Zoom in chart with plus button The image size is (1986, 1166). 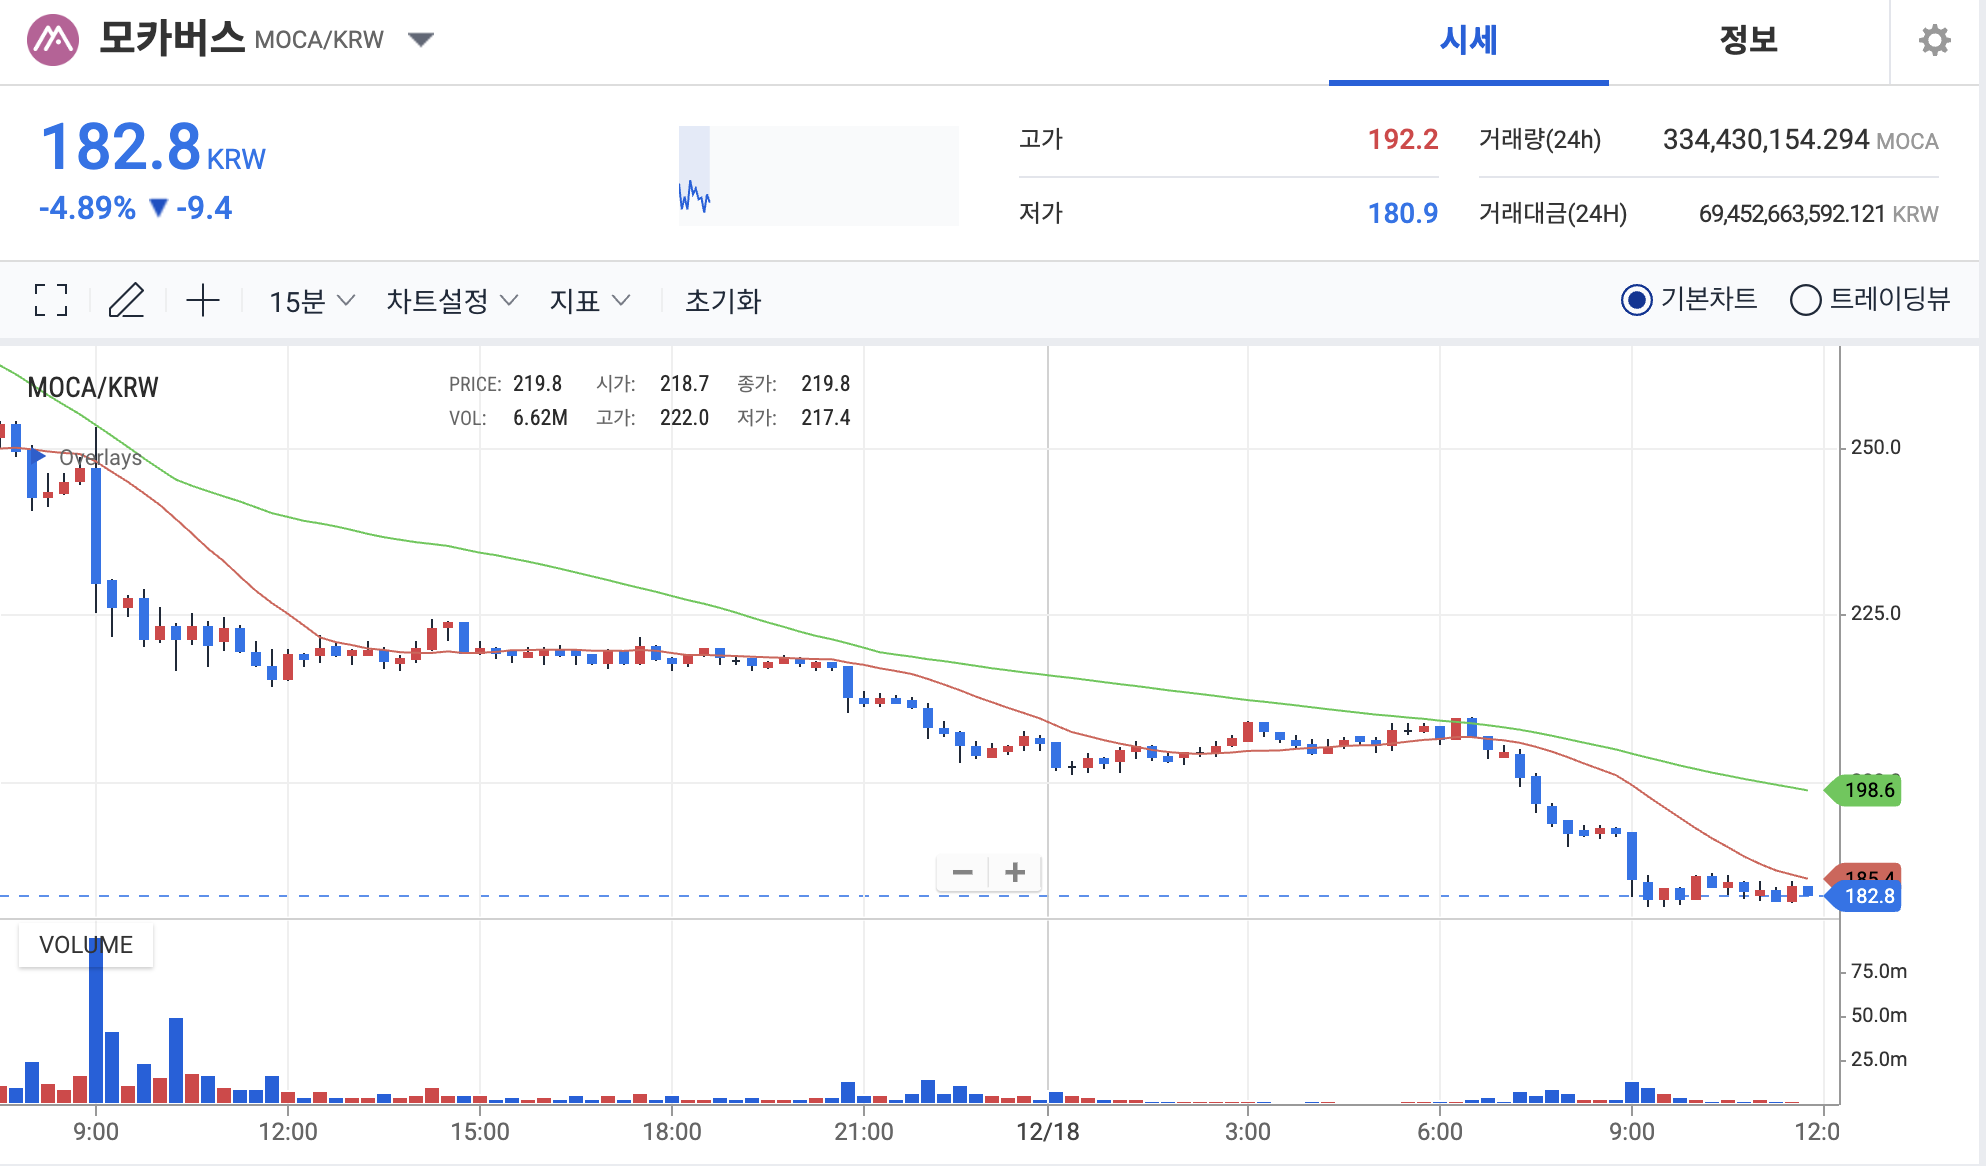tap(1015, 872)
